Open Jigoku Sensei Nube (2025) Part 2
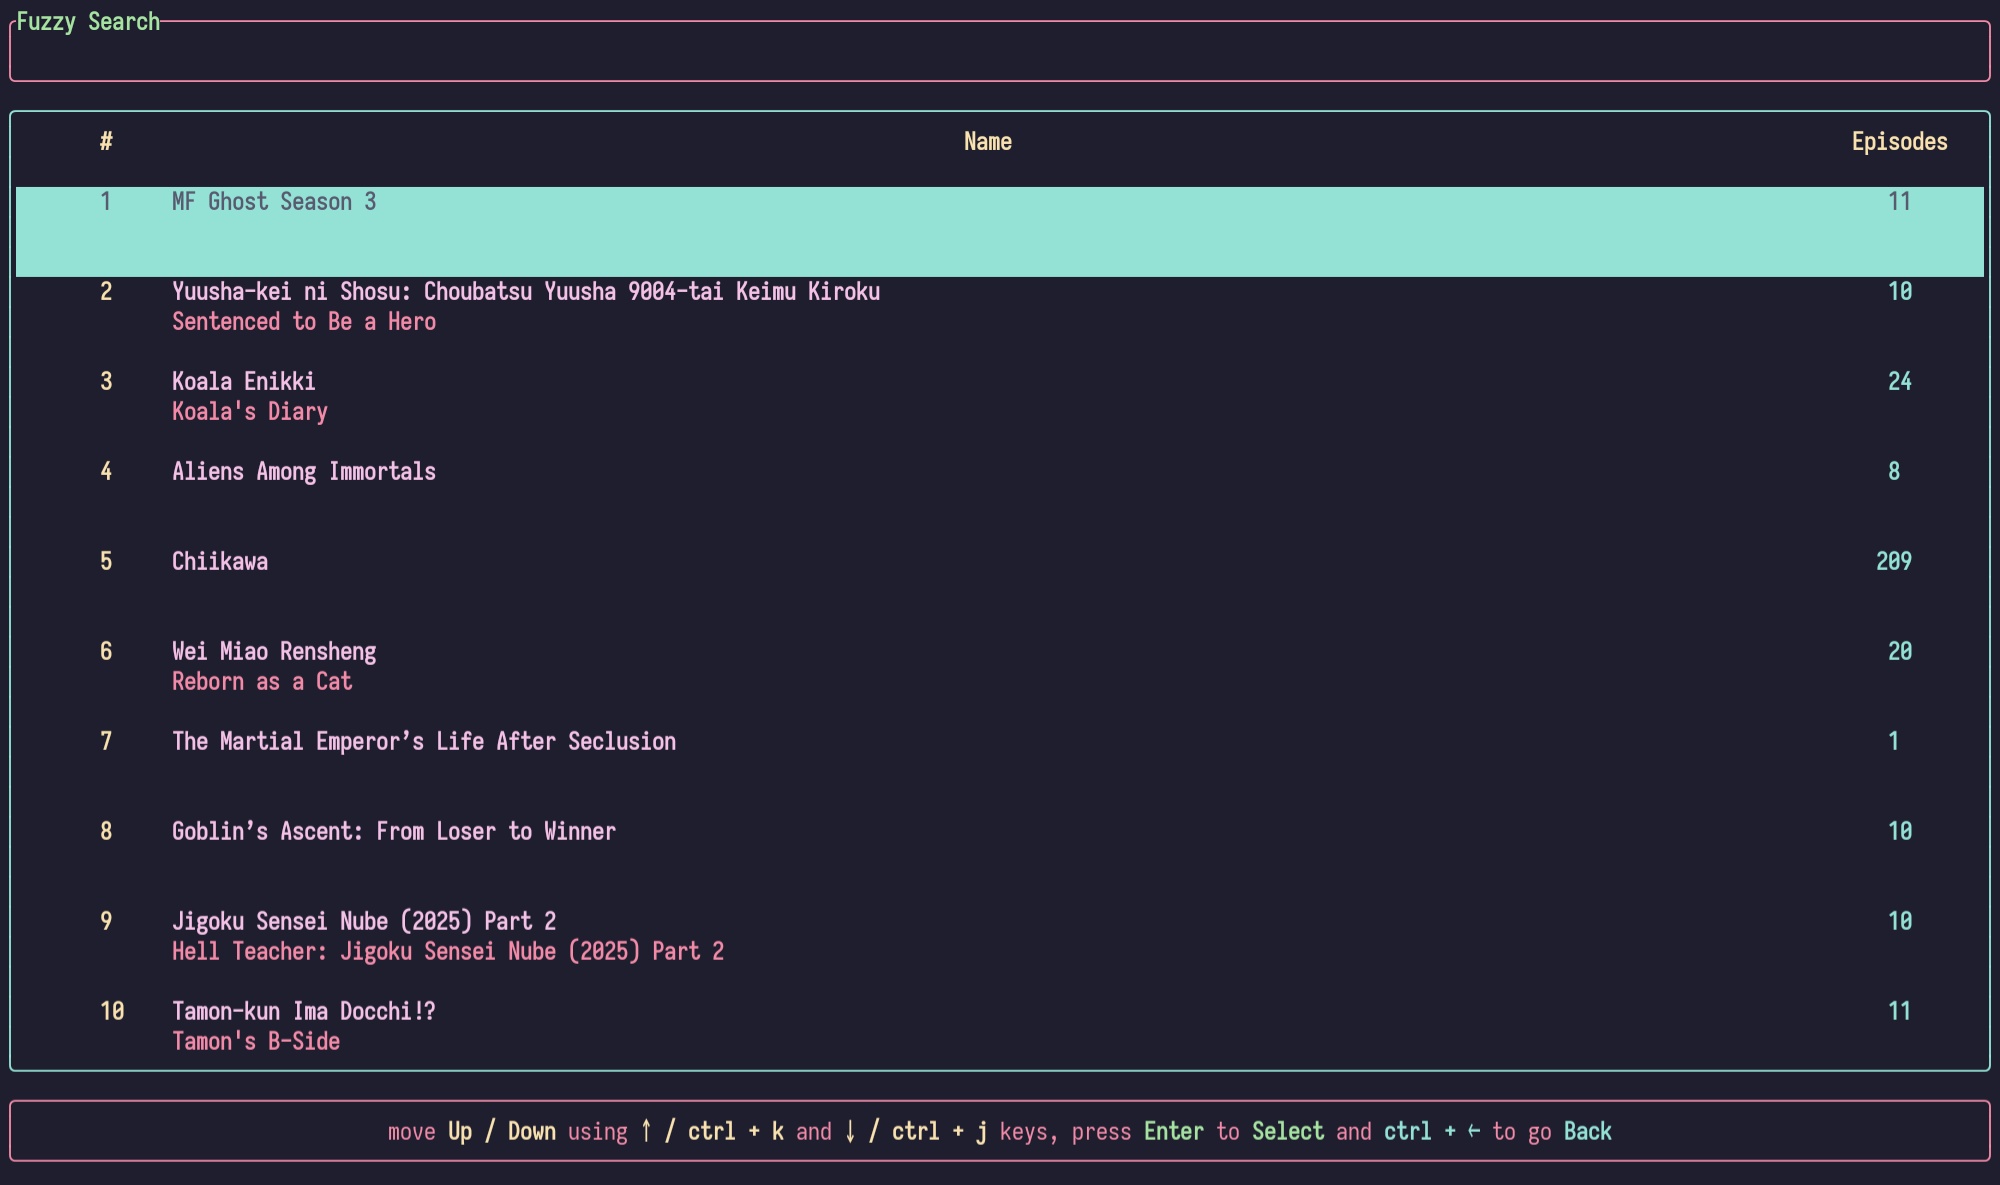Screen dimensions: 2000x1185 pyautogui.click(x=364, y=922)
